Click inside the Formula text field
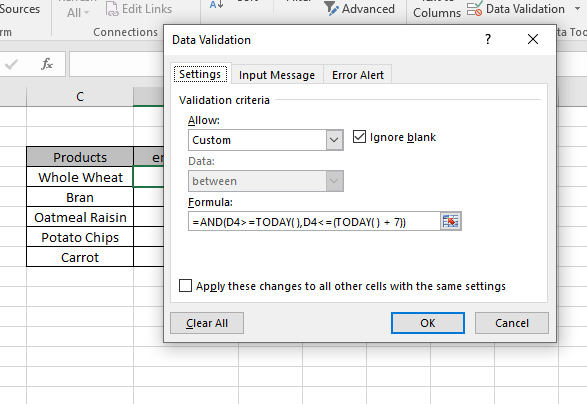The height and width of the screenshot is (404, 587). click(314, 222)
